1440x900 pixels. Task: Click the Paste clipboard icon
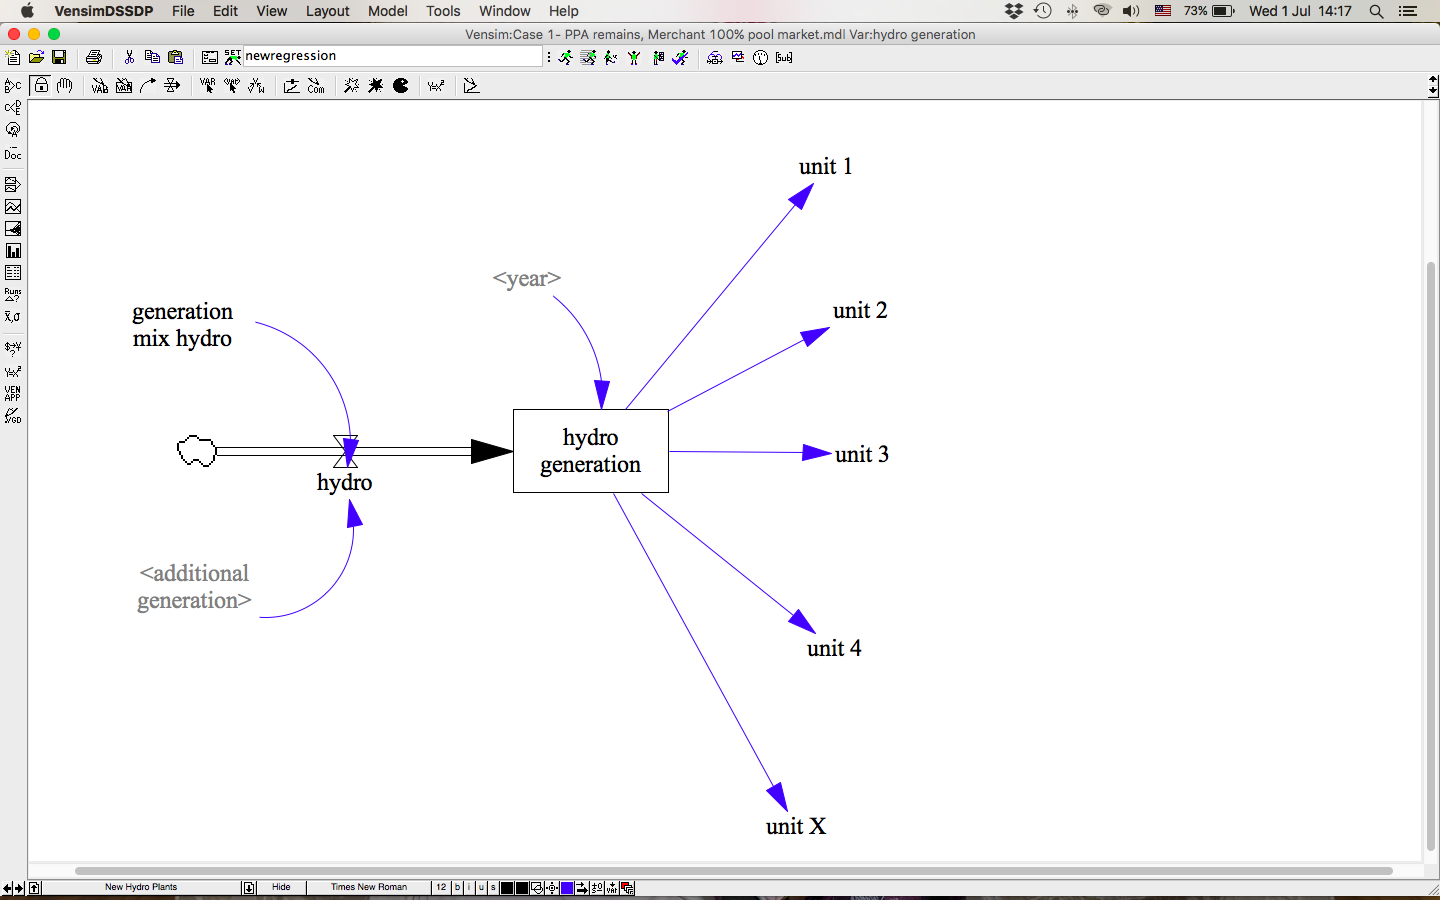pos(175,57)
